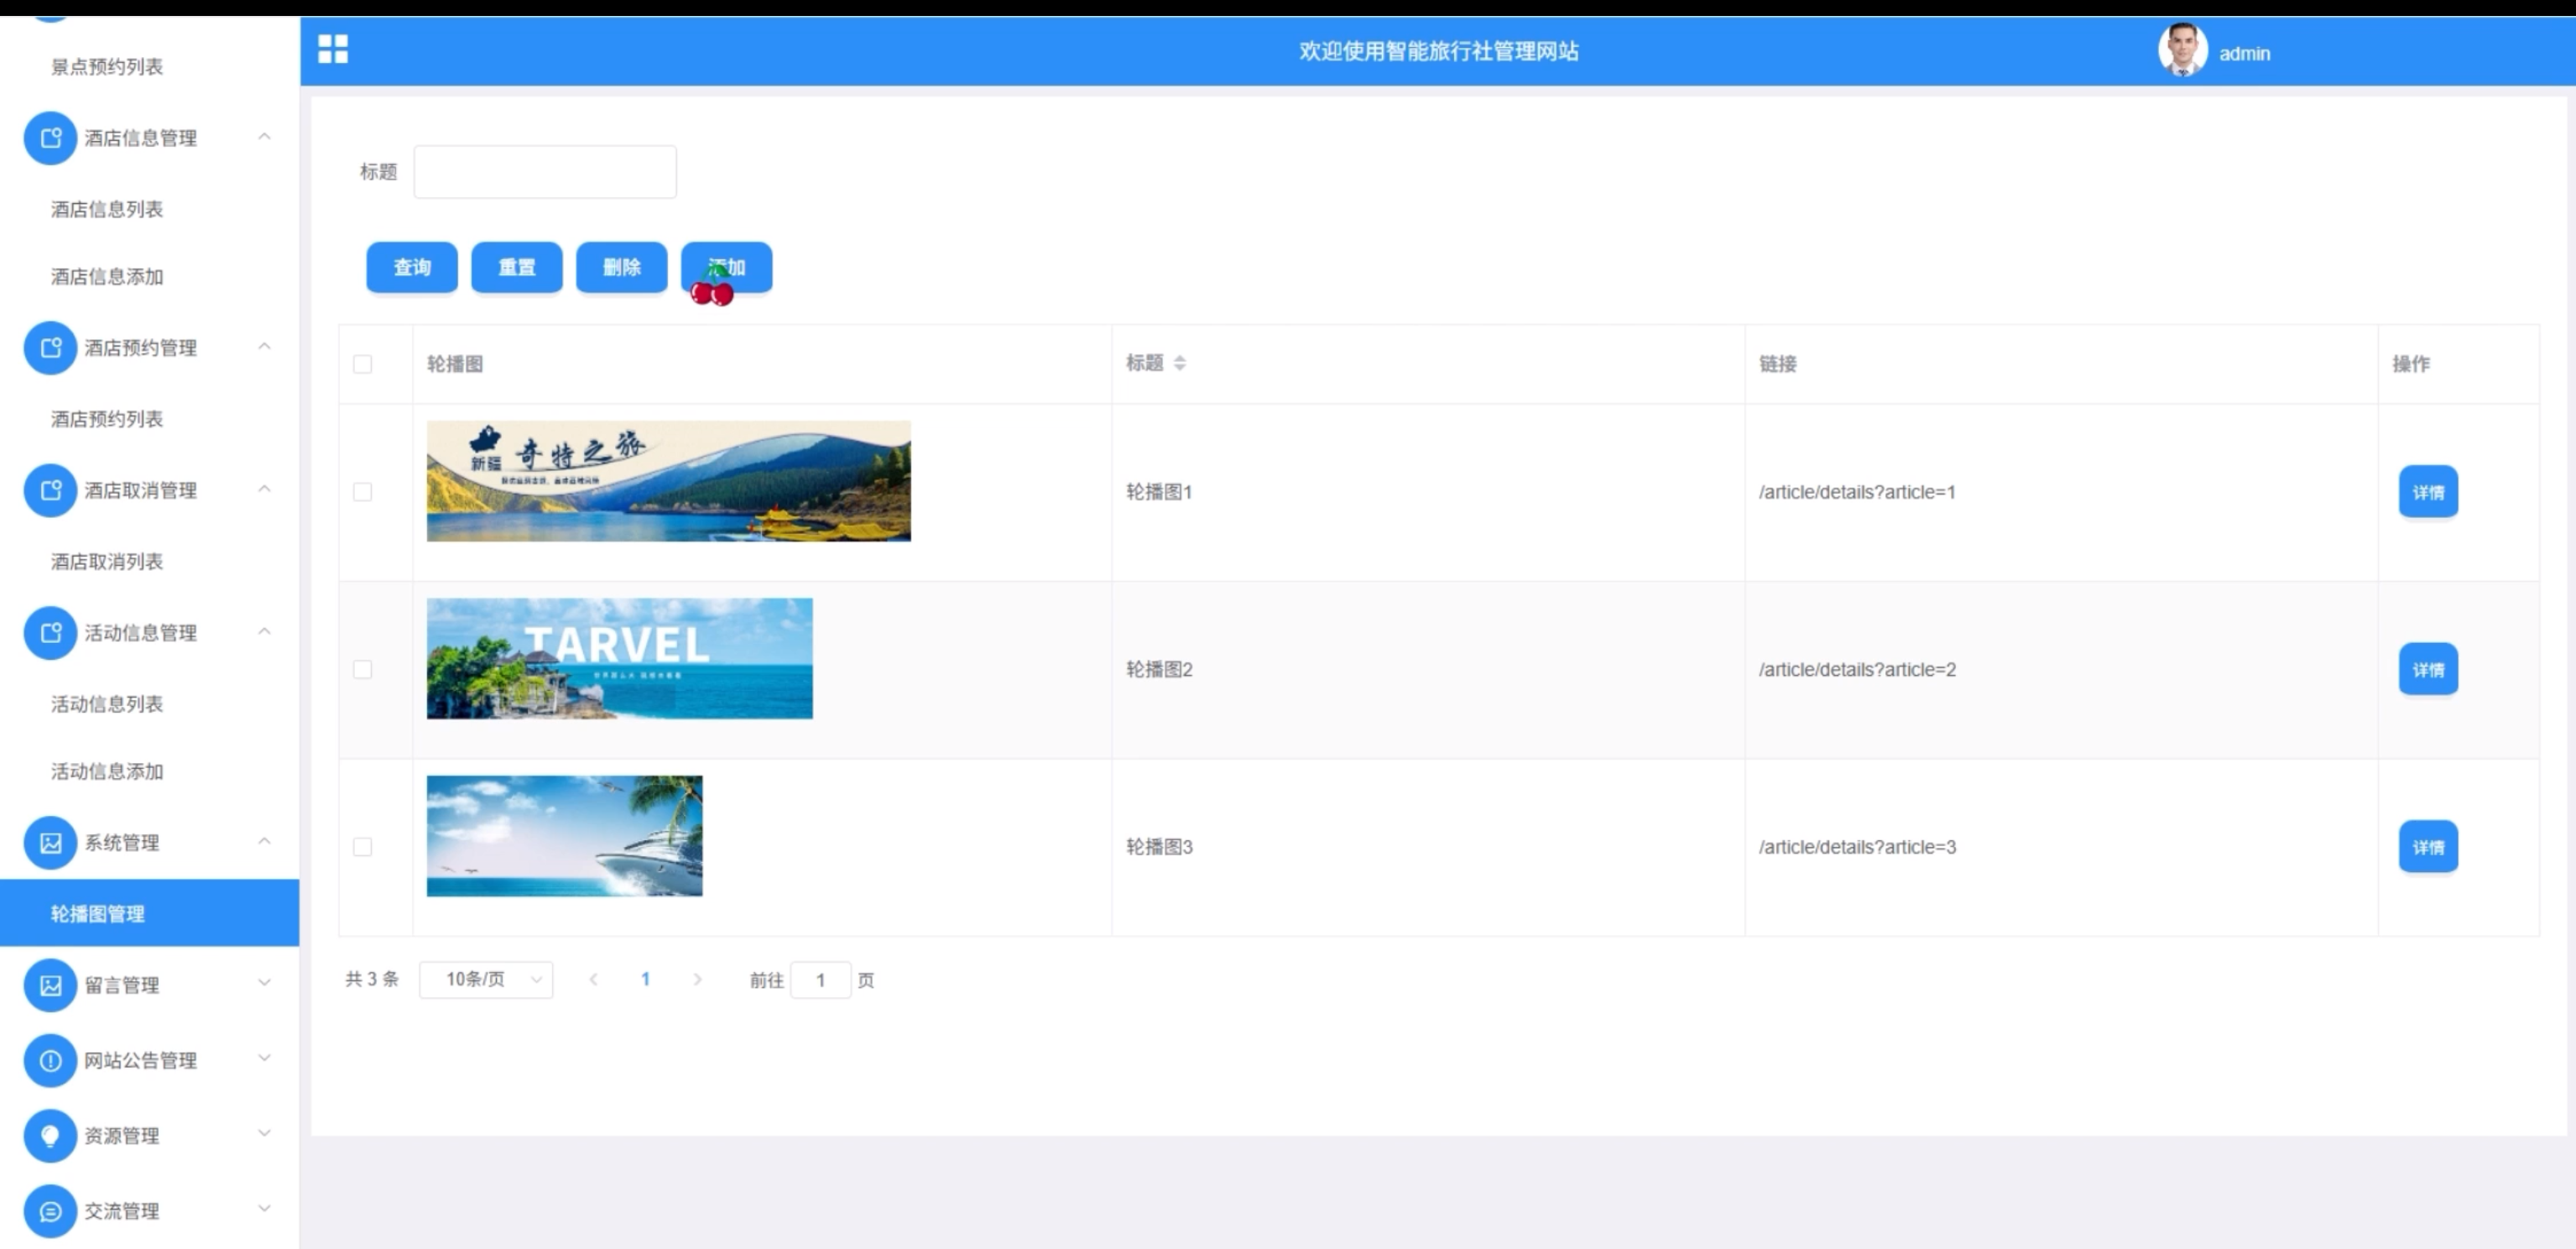The width and height of the screenshot is (2576, 1249).
Task: Collapse the 活动信息管理 menu chevron
Action: [x=264, y=631]
